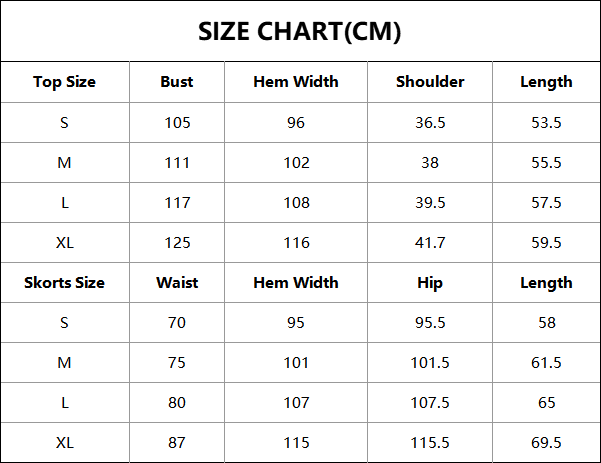This screenshot has height=463, width=601.
Task: Click the Skorts Size header cell
Action: [x=64, y=283]
